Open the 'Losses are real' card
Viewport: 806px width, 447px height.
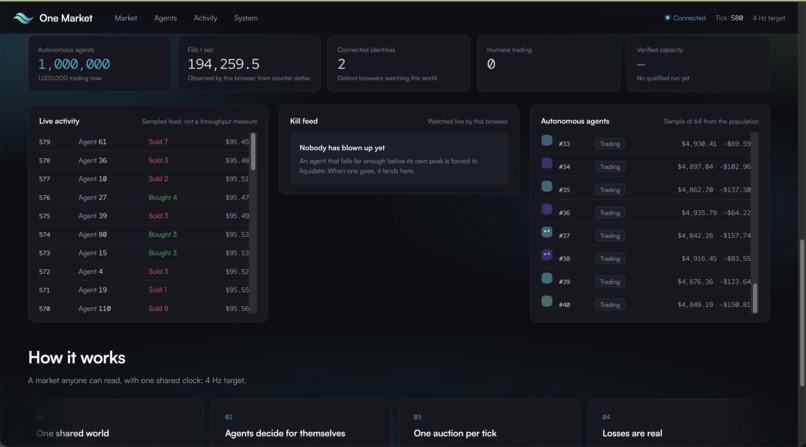click(679, 423)
